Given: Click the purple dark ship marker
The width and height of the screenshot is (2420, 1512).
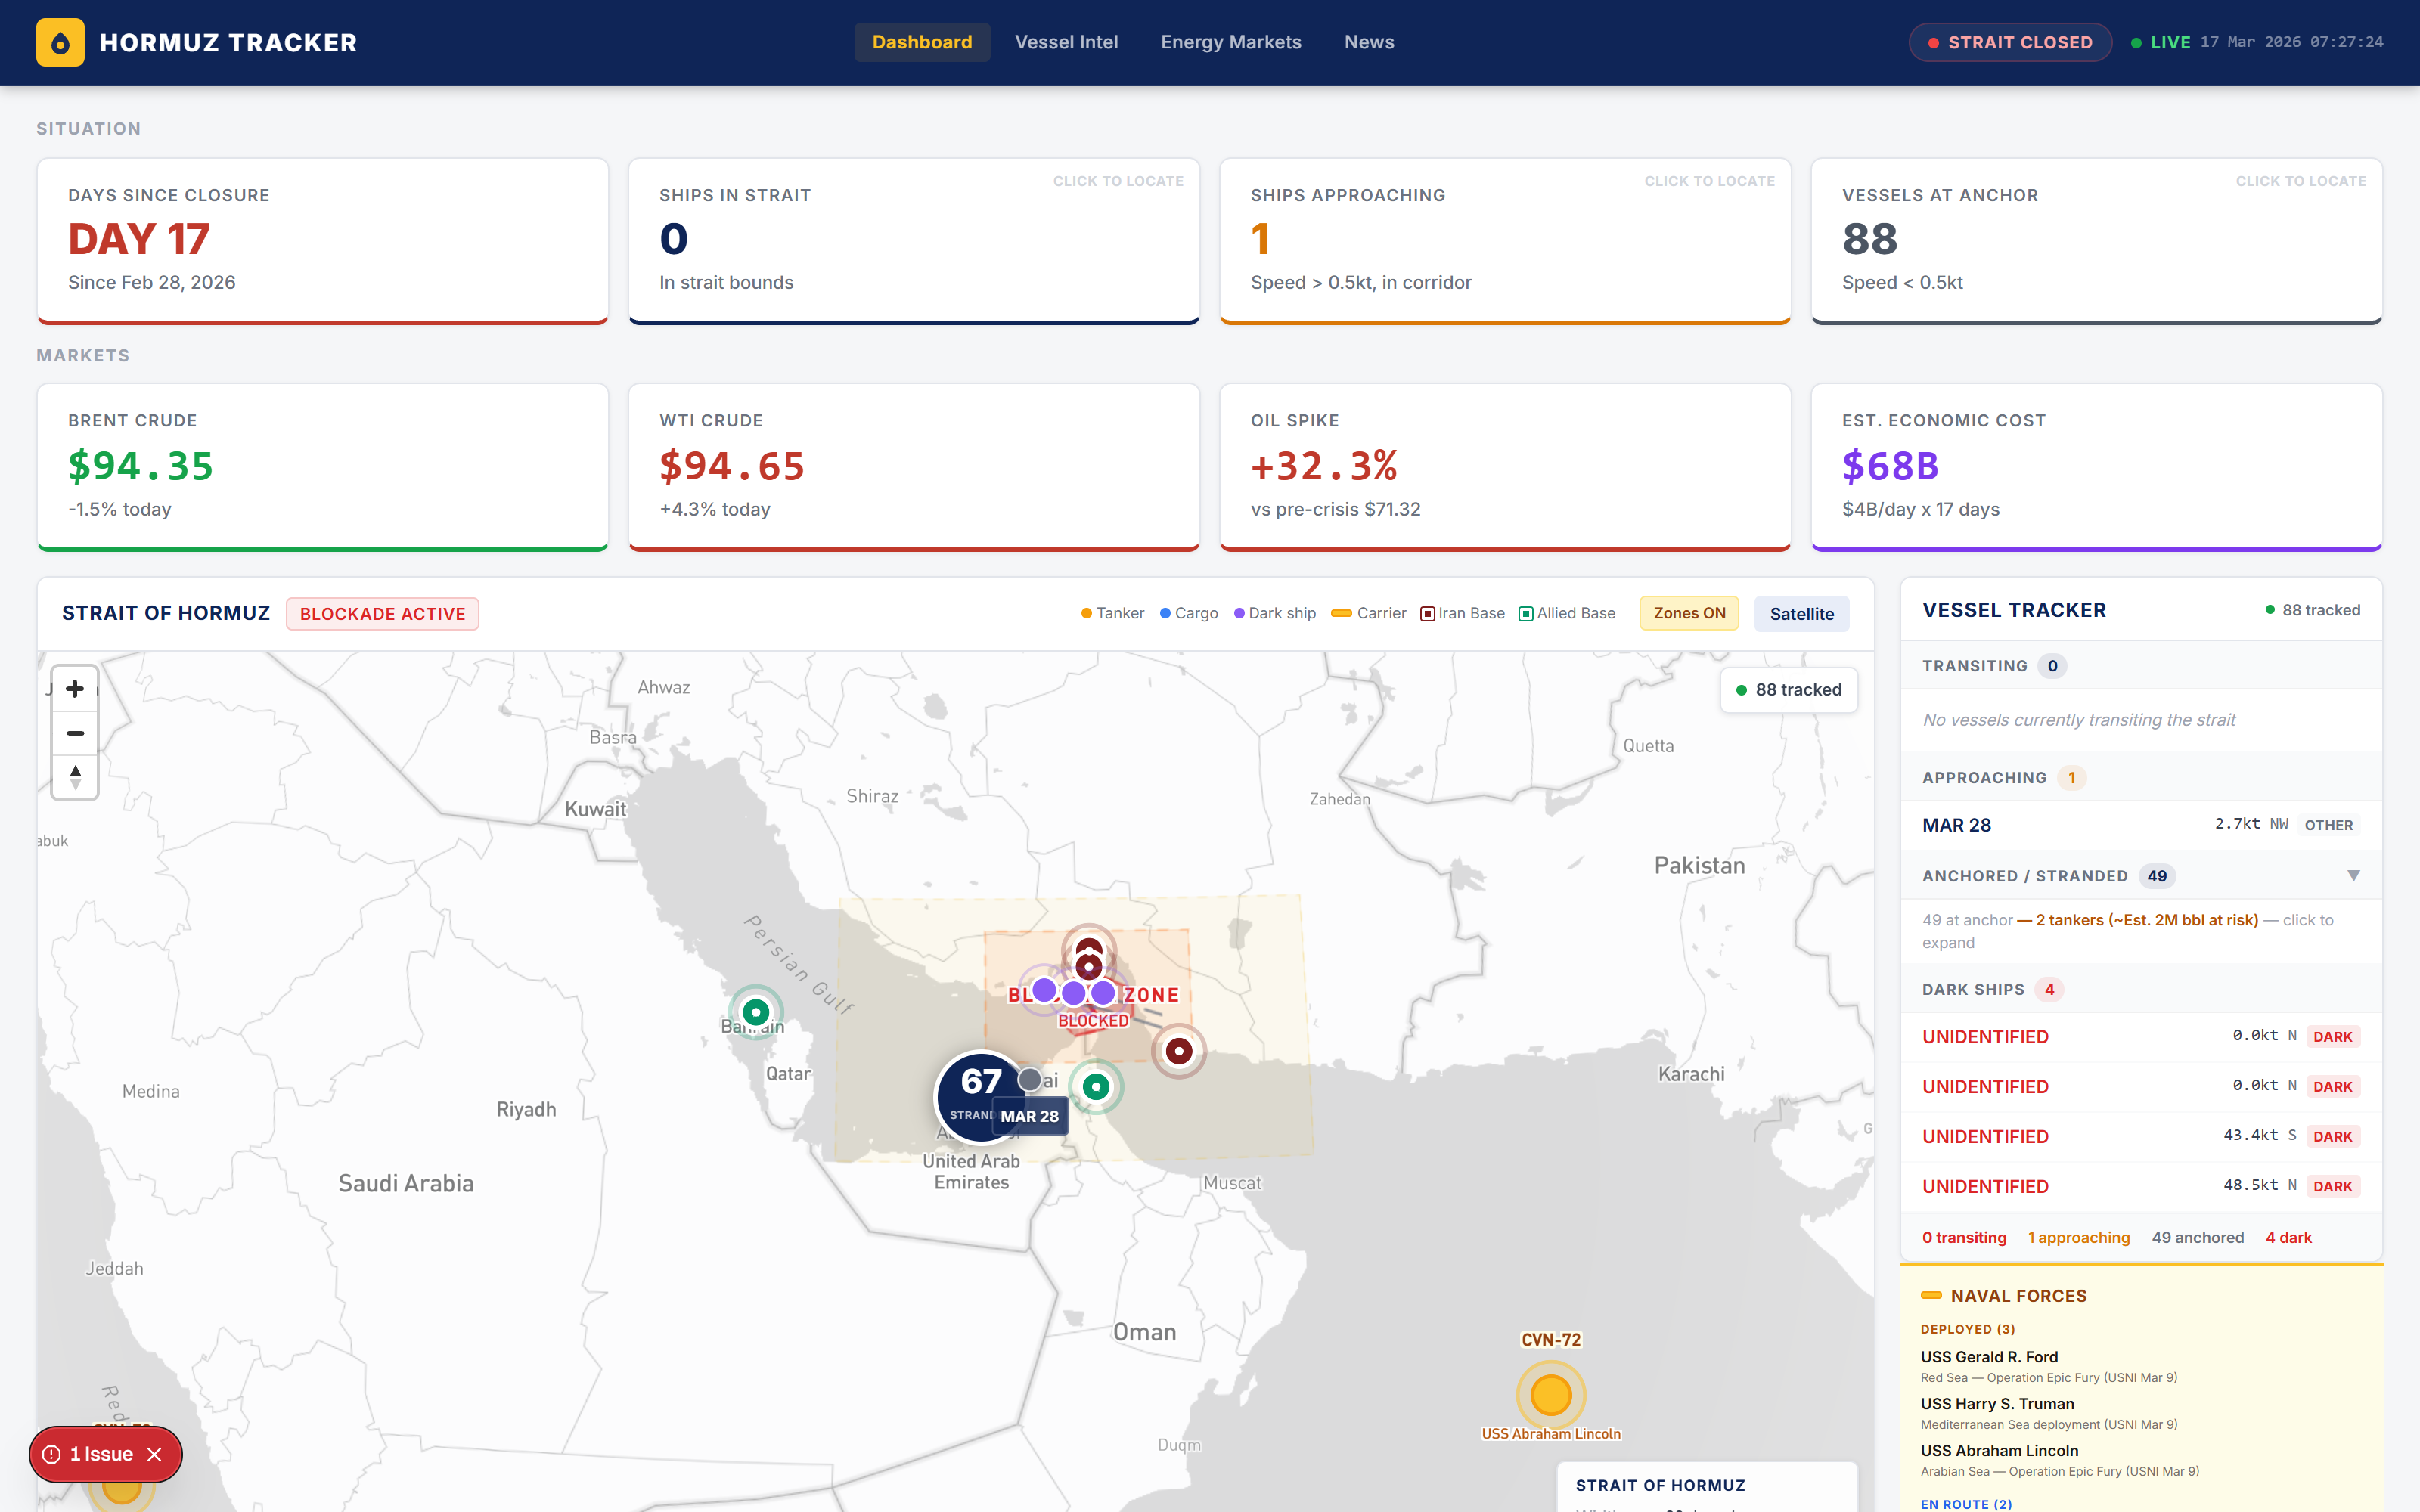Looking at the screenshot, I should click(1073, 992).
